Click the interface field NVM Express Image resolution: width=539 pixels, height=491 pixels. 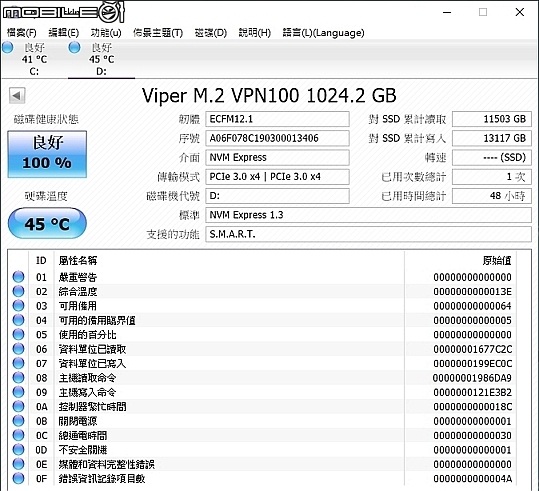click(277, 157)
